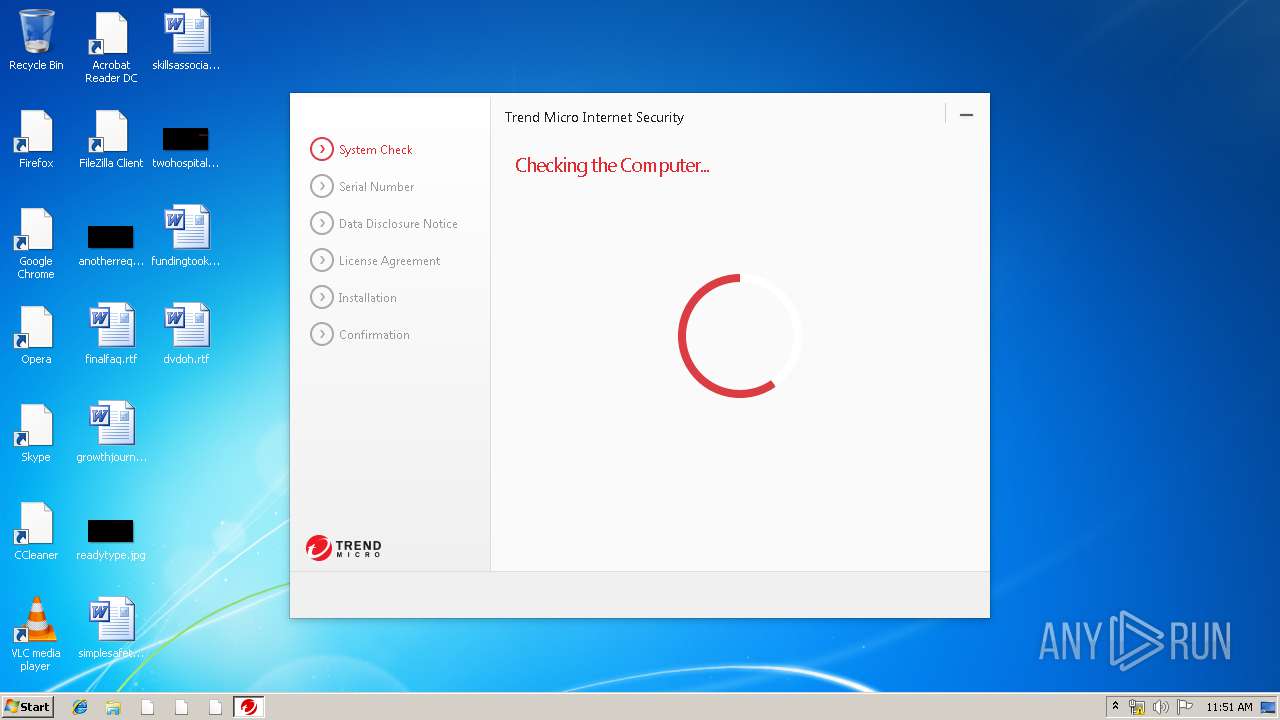Viewport: 1280px width, 720px height.
Task: Select the Serial Number step
Action: (x=362, y=187)
